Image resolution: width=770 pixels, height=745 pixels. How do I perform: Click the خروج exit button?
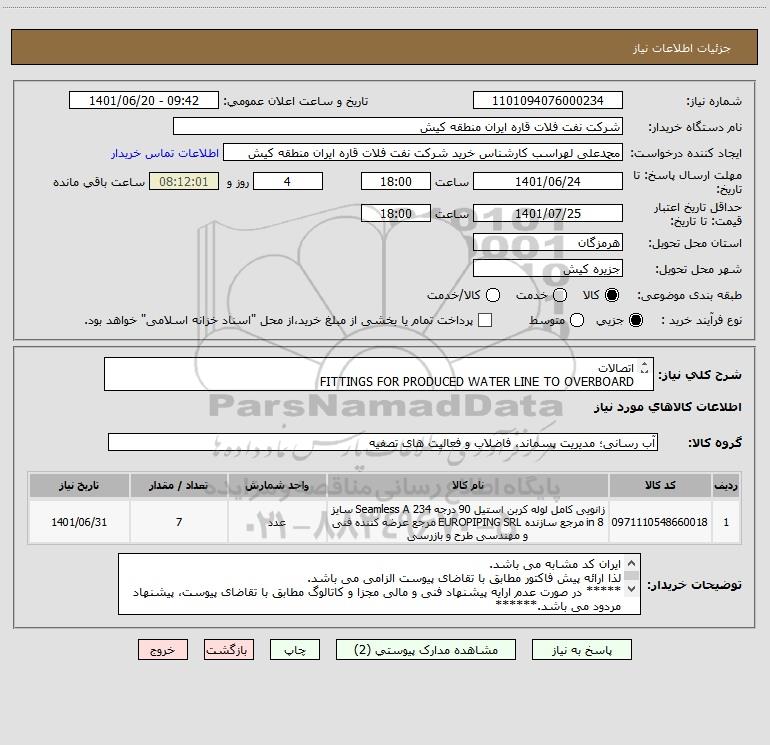click(x=163, y=650)
